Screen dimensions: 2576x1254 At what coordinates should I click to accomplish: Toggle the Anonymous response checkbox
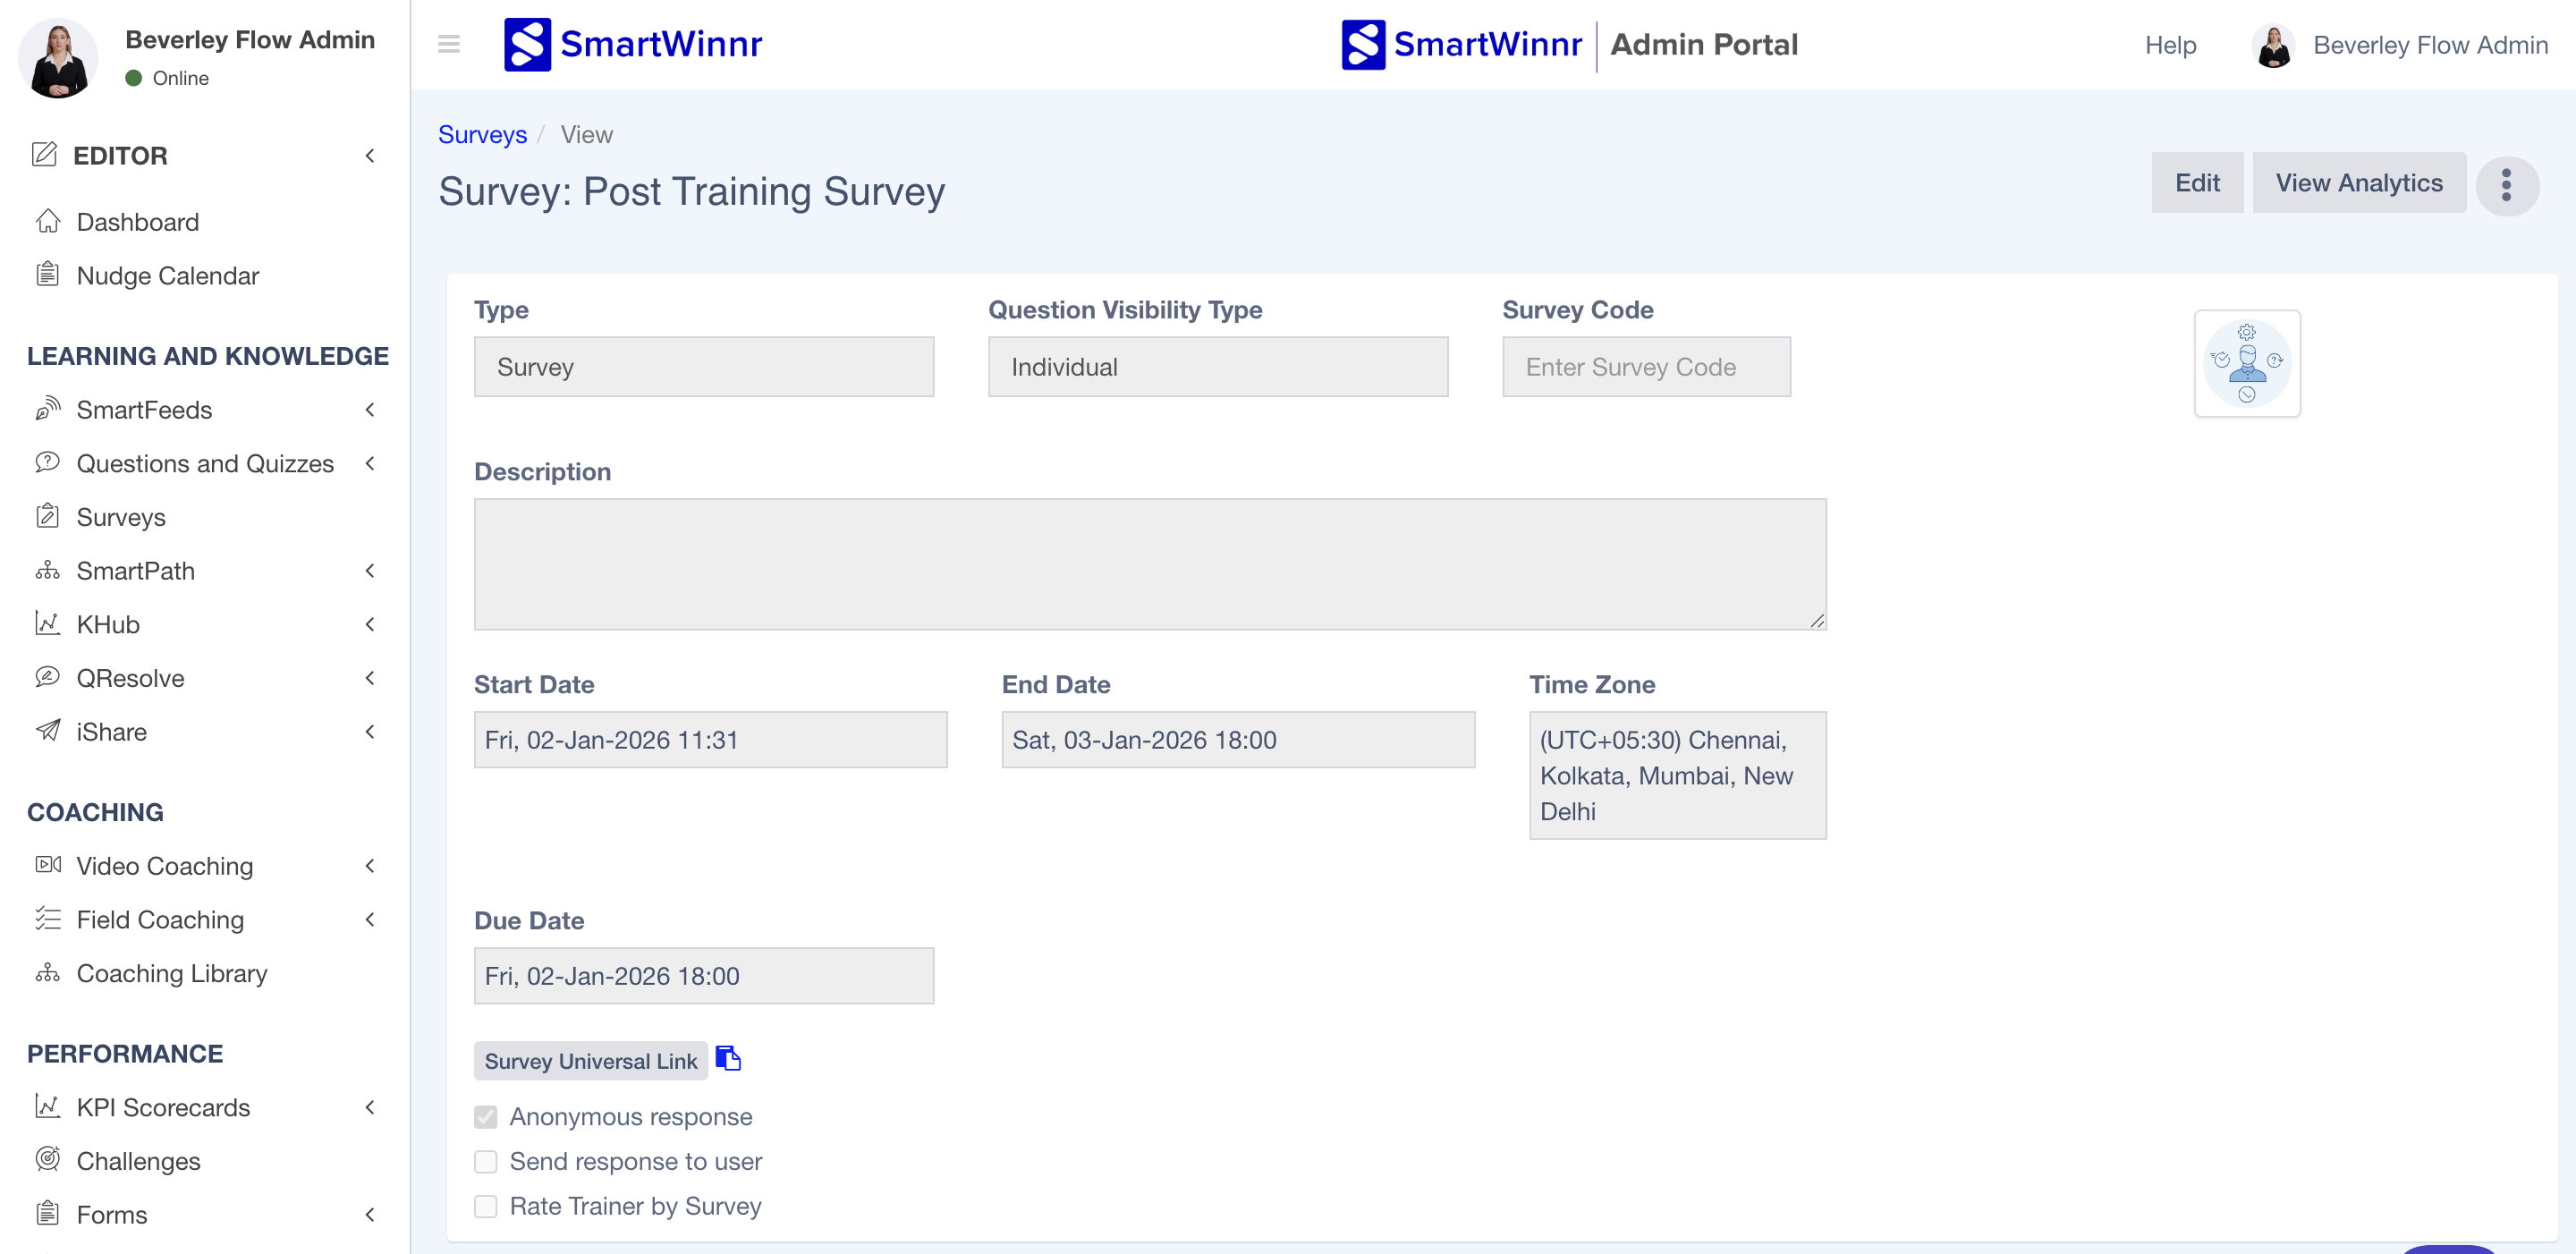[x=486, y=1117]
